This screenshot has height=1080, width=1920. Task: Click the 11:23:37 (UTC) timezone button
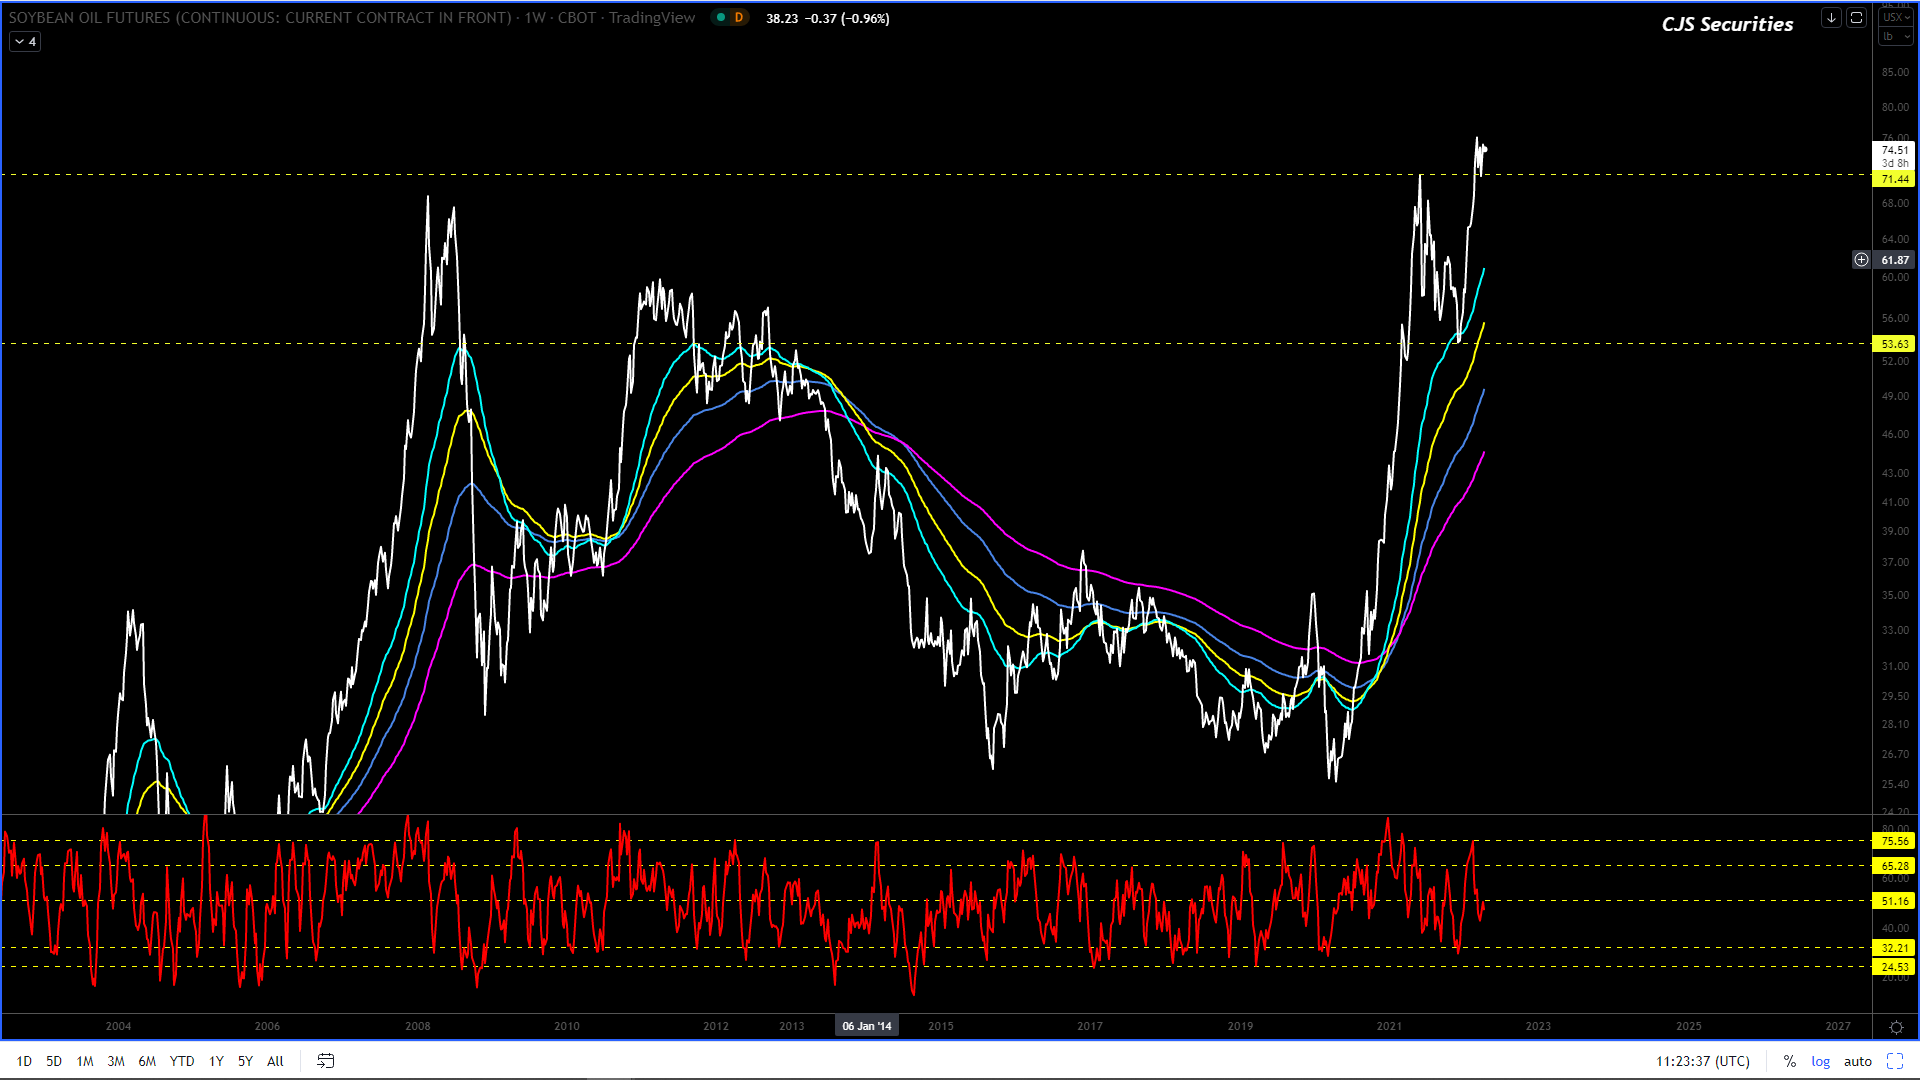[1702, 1061]
